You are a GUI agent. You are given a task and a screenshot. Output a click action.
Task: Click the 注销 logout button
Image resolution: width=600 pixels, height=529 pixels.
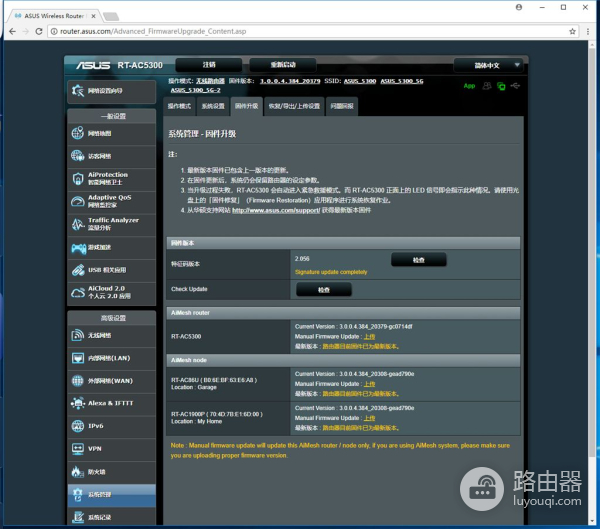209,65
